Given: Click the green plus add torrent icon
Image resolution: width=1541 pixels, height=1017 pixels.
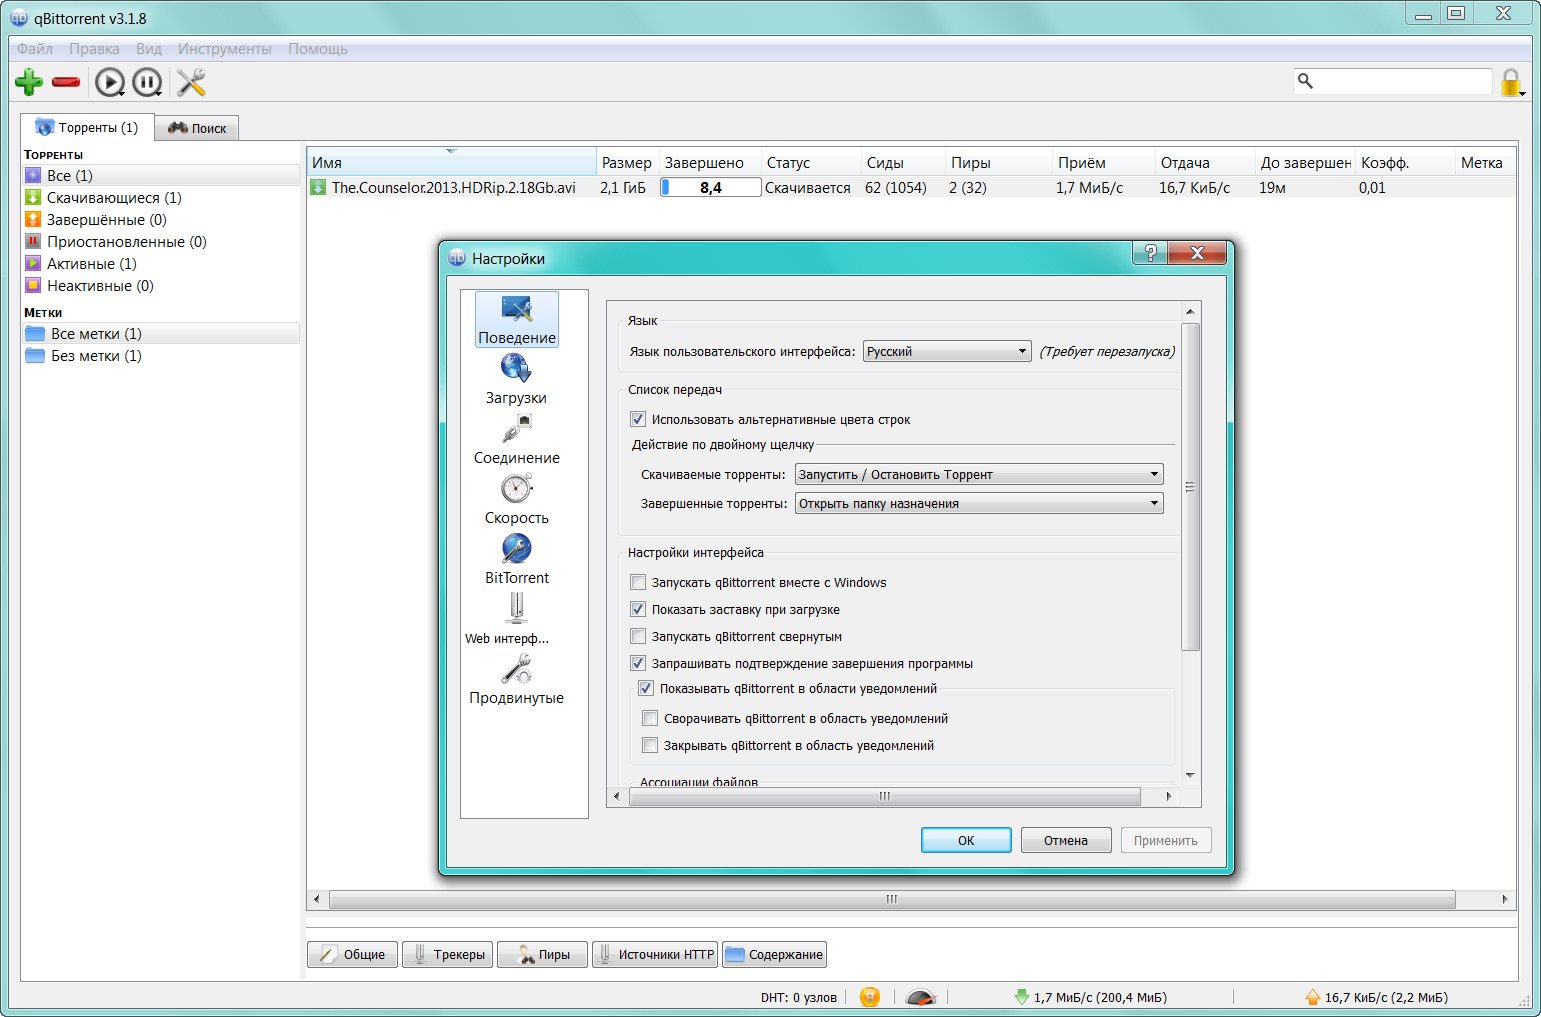Looking at the screenshot, I should pos(29,82).
